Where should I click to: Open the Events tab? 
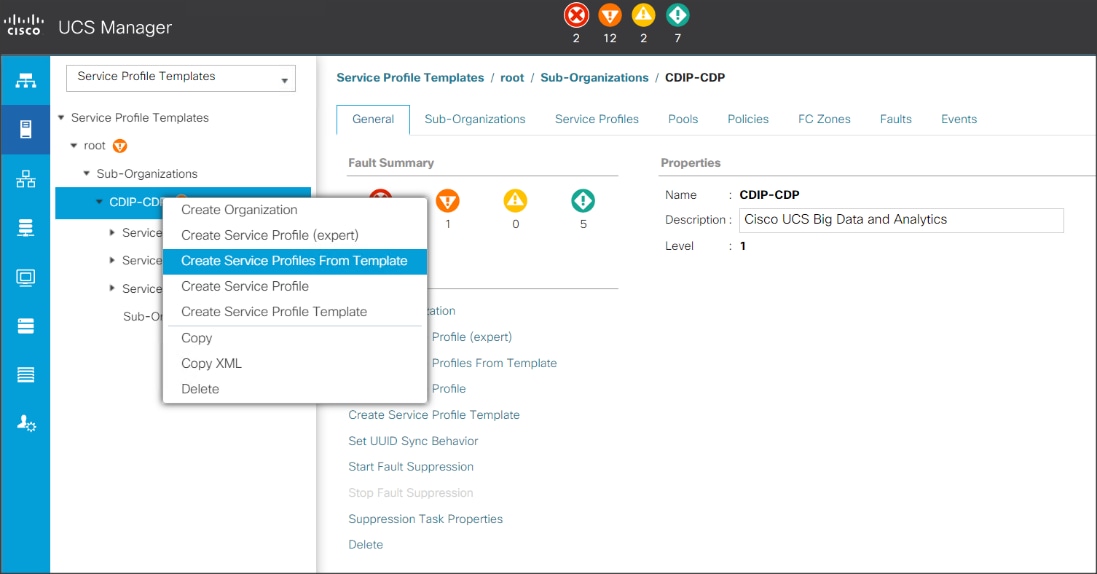point(958,120)
